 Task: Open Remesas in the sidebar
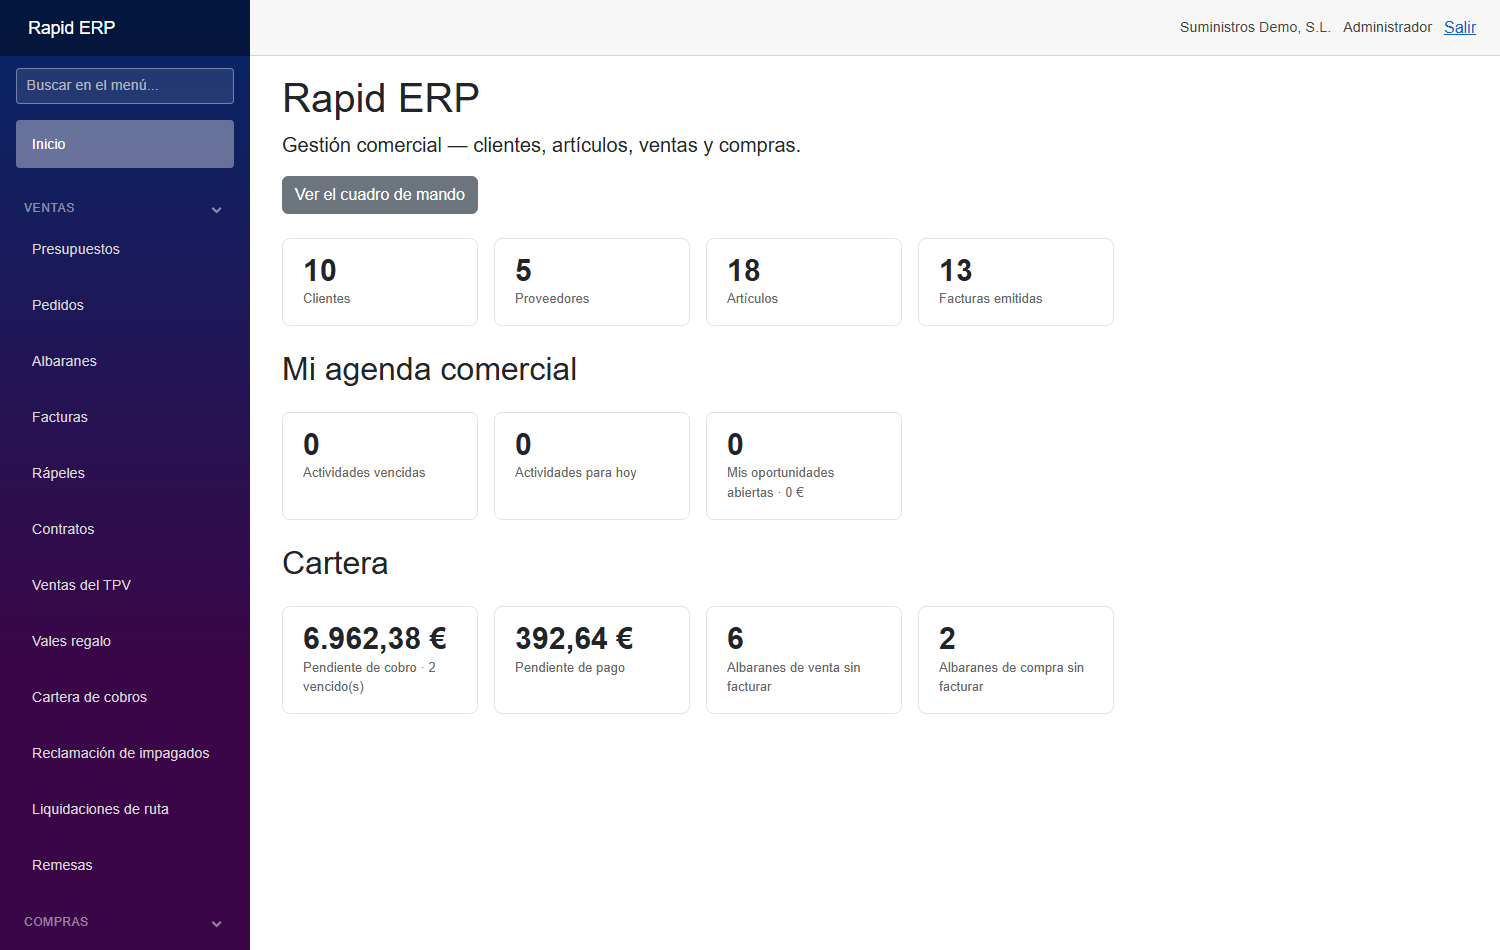[125, 865]
